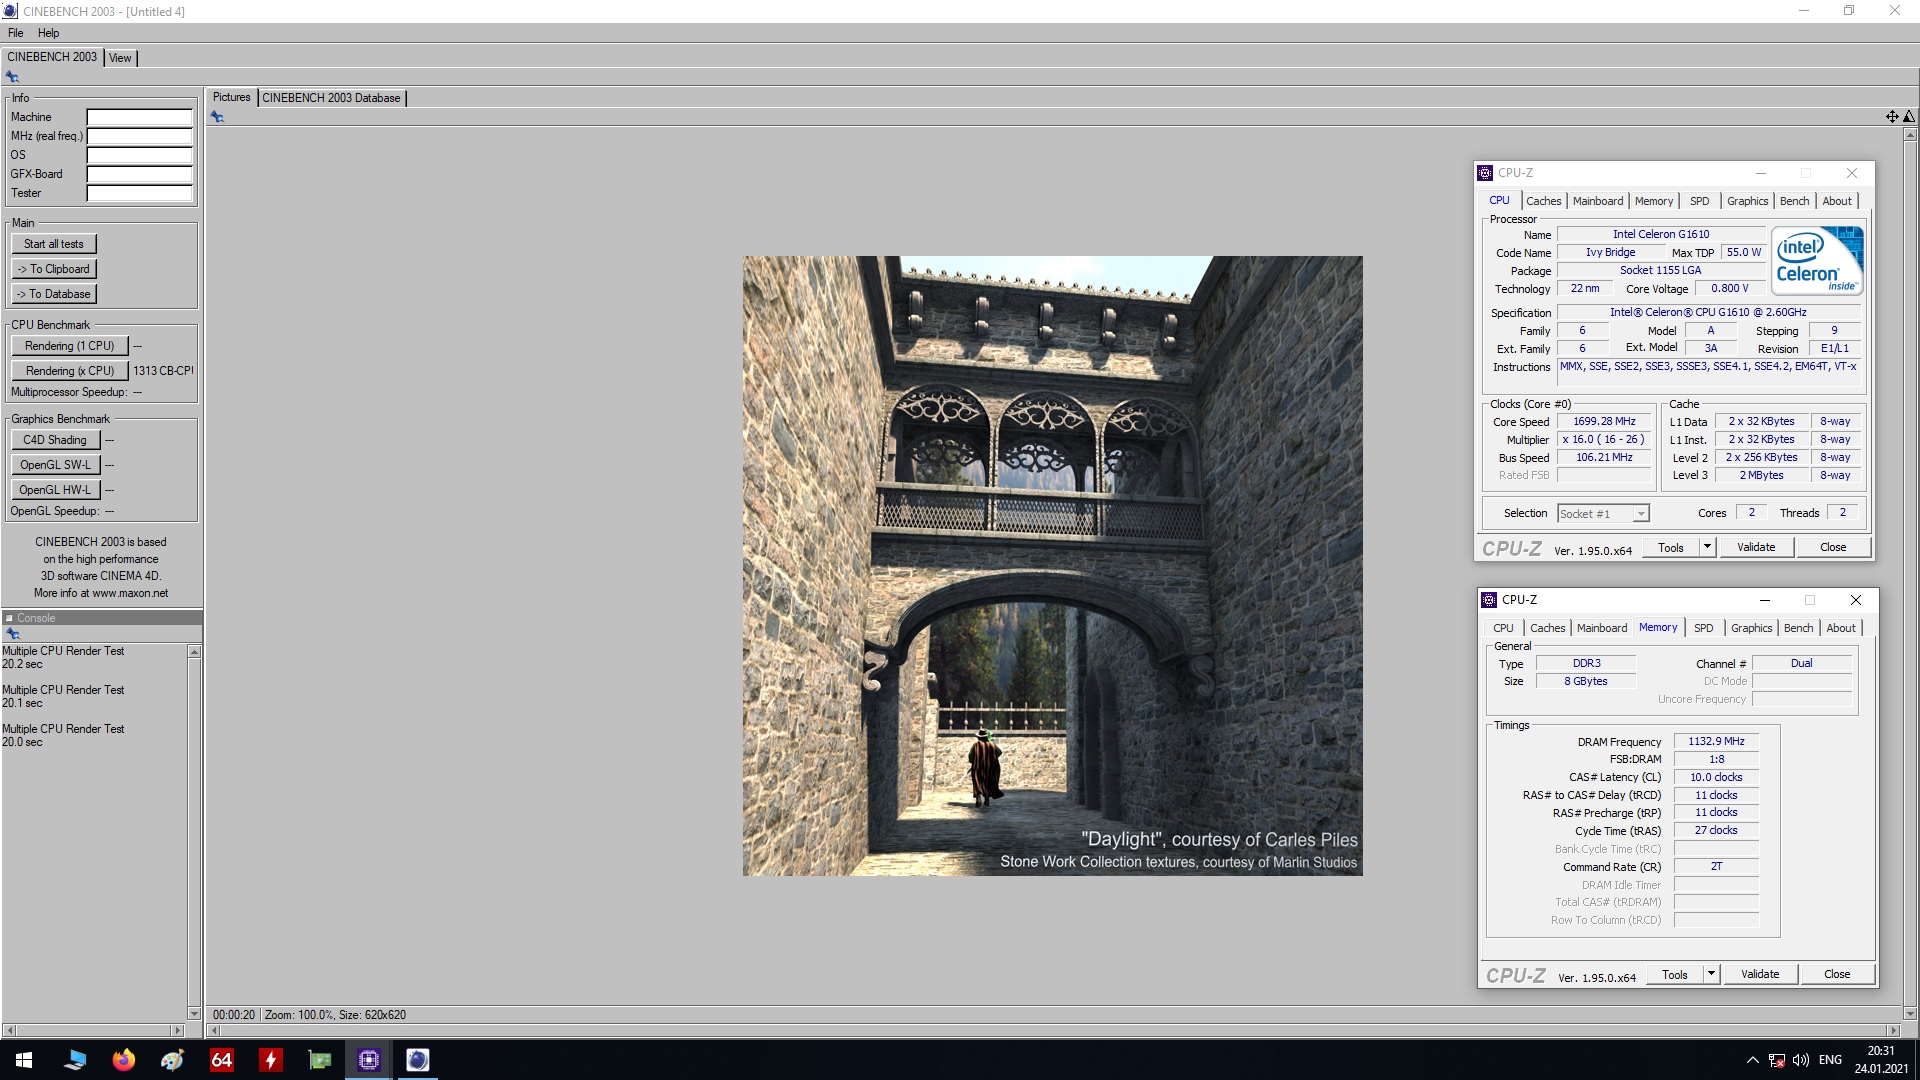Click the pin icon in the Console panel
Image resolution: width=1920 pixels, height=1080 pixels.
point(12,634)
